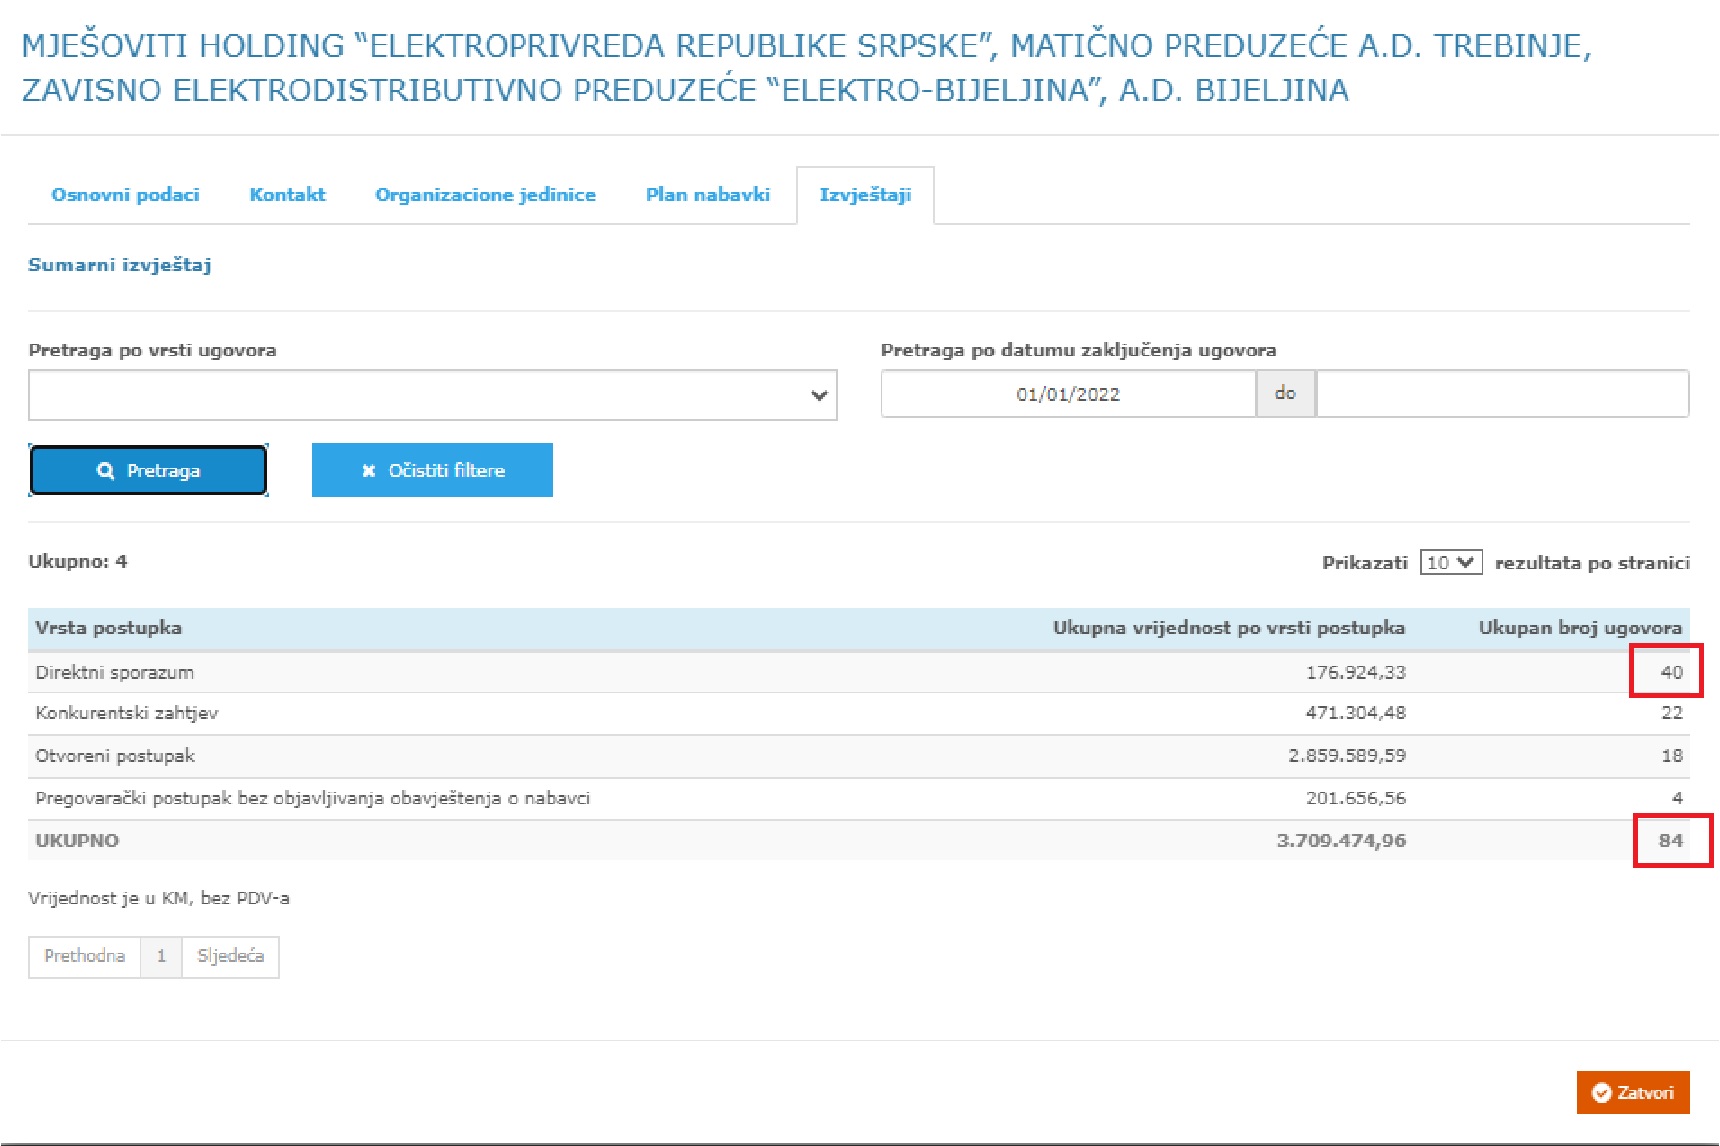The height and width of the screenshot is (1146, 1720).
Task: Go to the Prethodna page
Action: point(85,957)
